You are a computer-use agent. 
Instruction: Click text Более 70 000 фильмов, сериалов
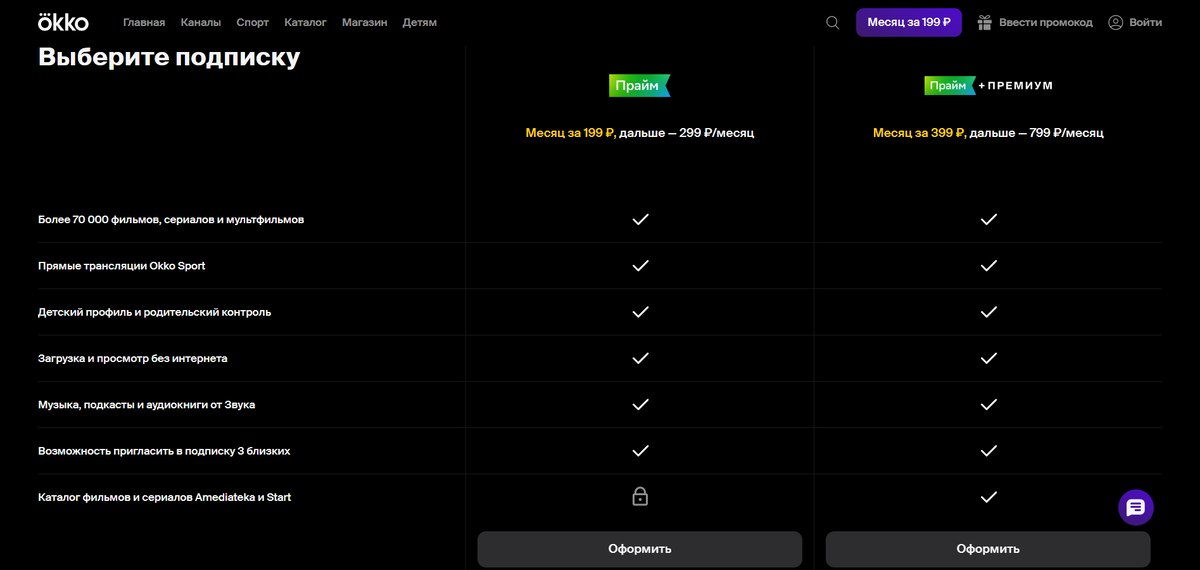[171, 219]
